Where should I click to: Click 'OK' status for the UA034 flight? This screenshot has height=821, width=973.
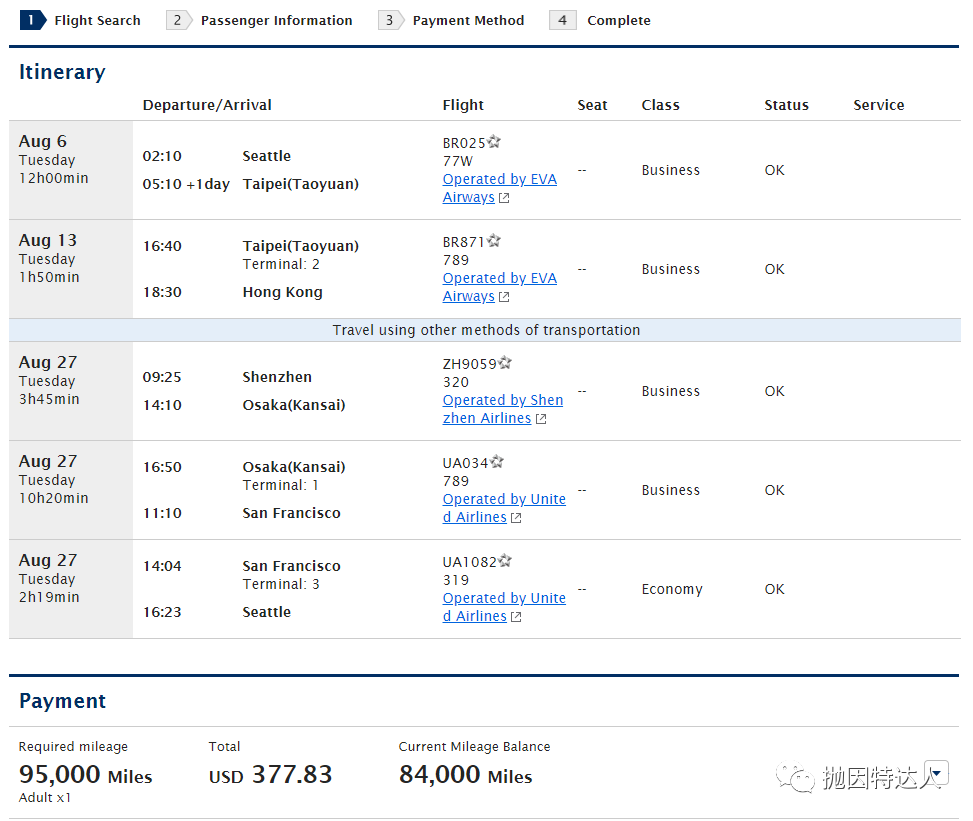point(774,490)
